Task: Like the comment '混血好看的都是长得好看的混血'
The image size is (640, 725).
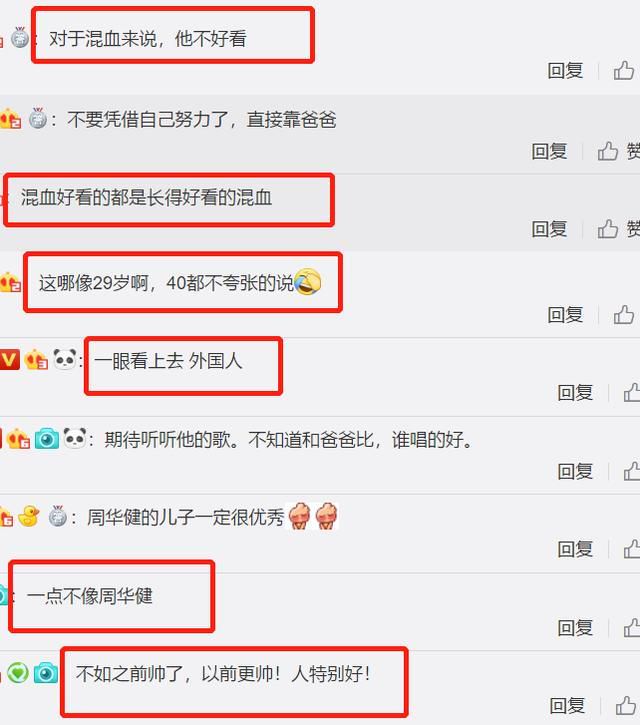Action: point(608,229)
